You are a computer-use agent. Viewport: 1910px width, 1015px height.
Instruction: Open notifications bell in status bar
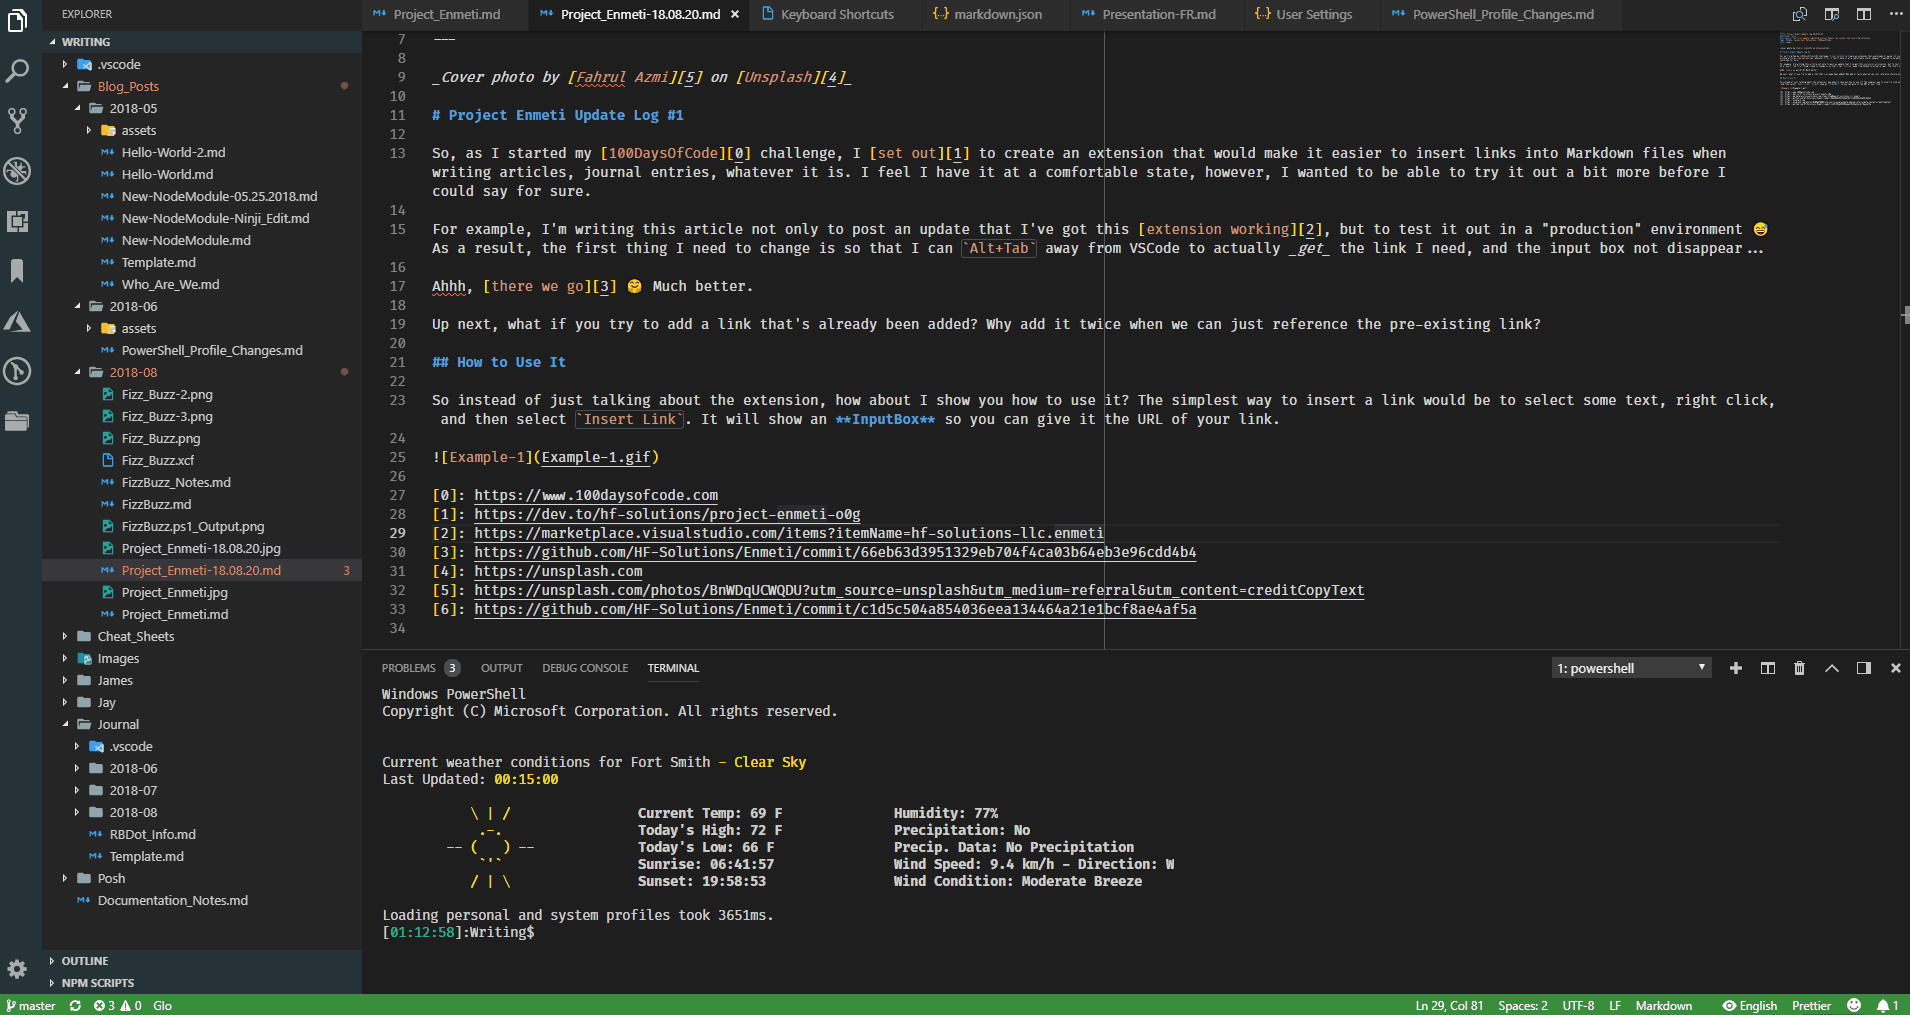pos(1887,1005)
